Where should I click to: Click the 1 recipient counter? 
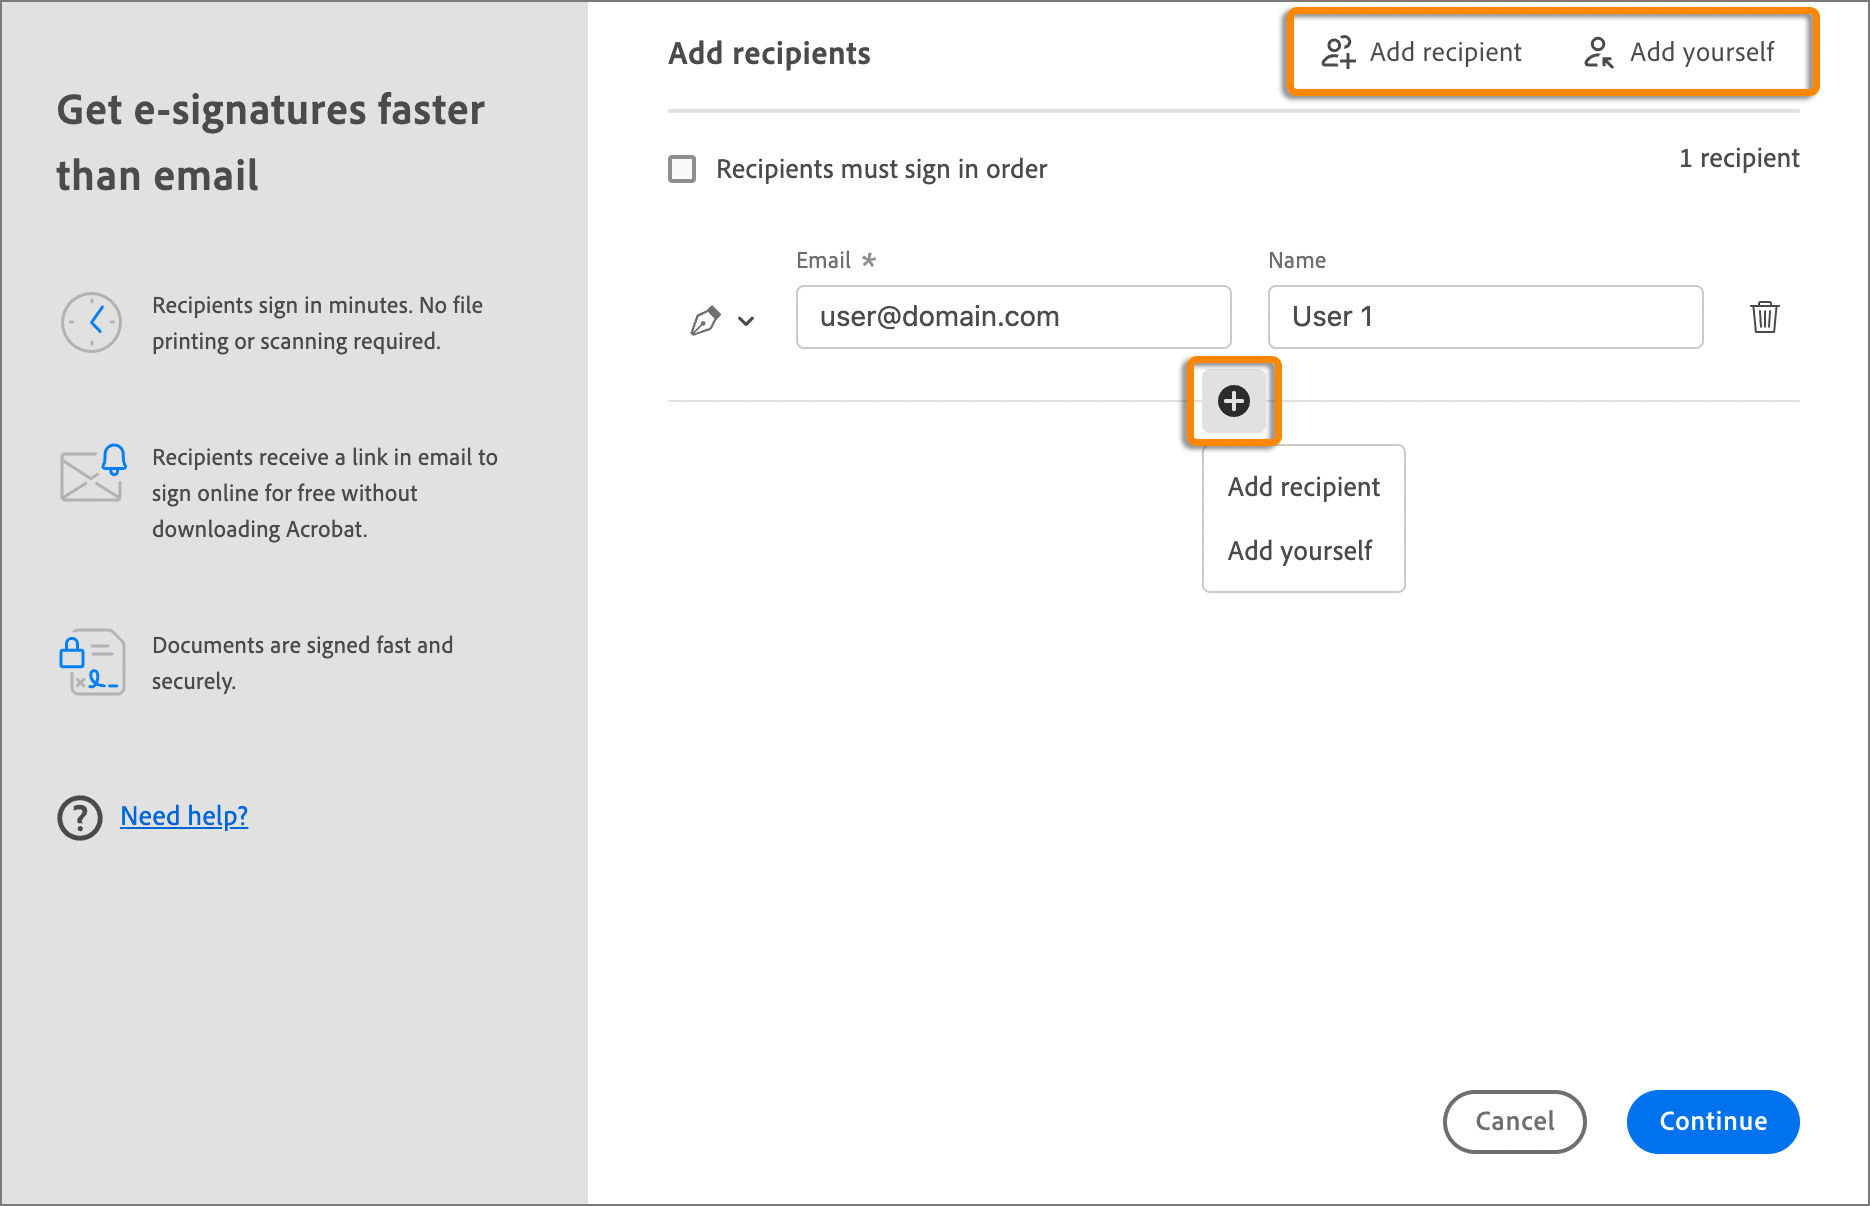(1739, 158)
